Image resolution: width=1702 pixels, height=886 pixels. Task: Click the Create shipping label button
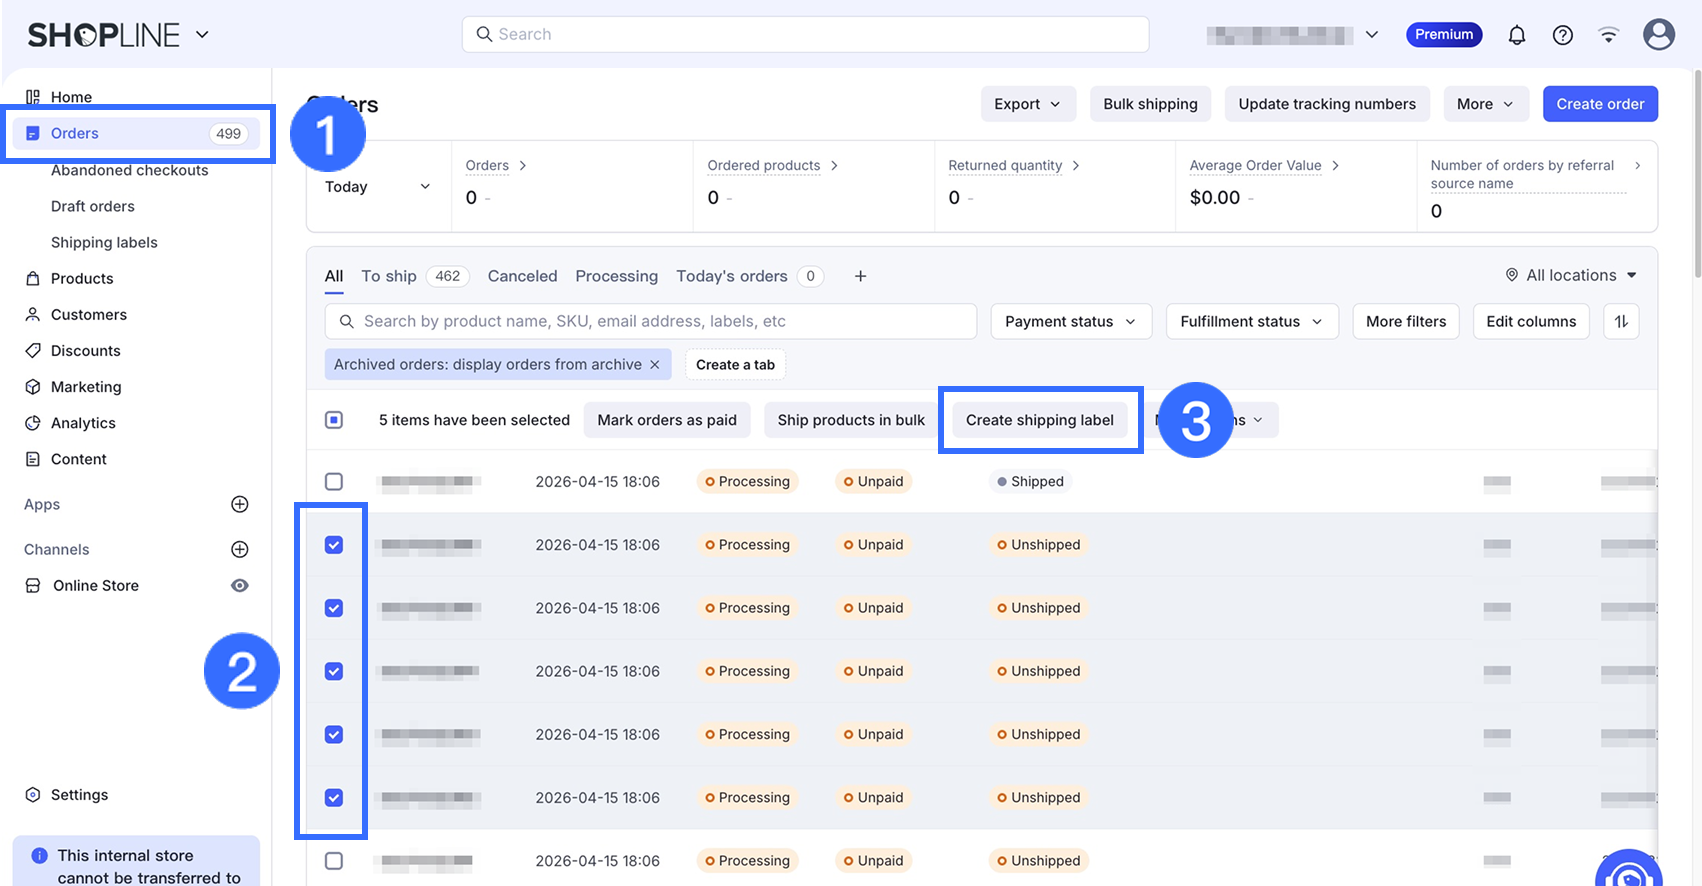tap(1039, 420)
